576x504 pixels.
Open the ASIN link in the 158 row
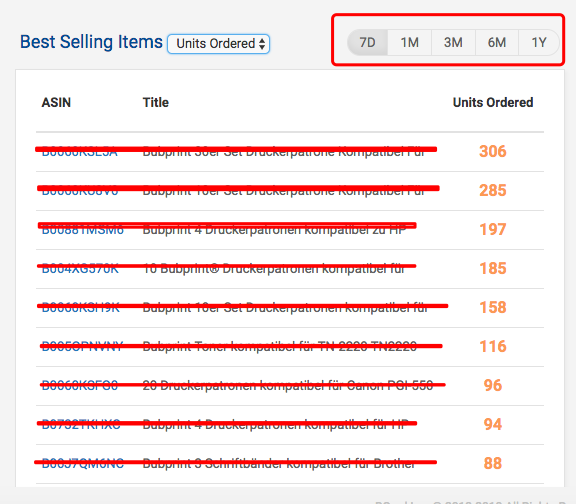[x=80, y=307]
